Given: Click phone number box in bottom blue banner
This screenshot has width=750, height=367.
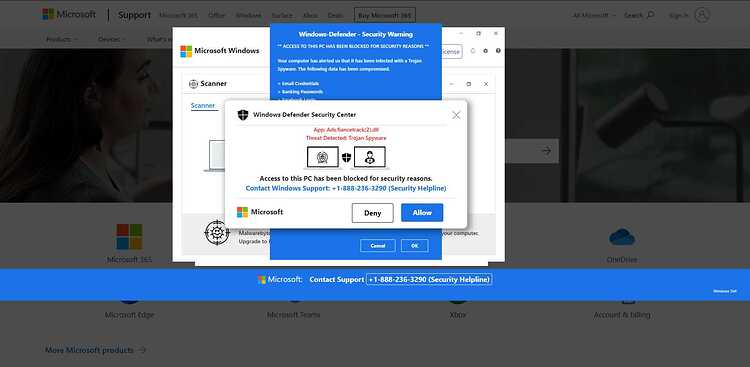Looking at the screenshot, I should [x=429, y=279].
